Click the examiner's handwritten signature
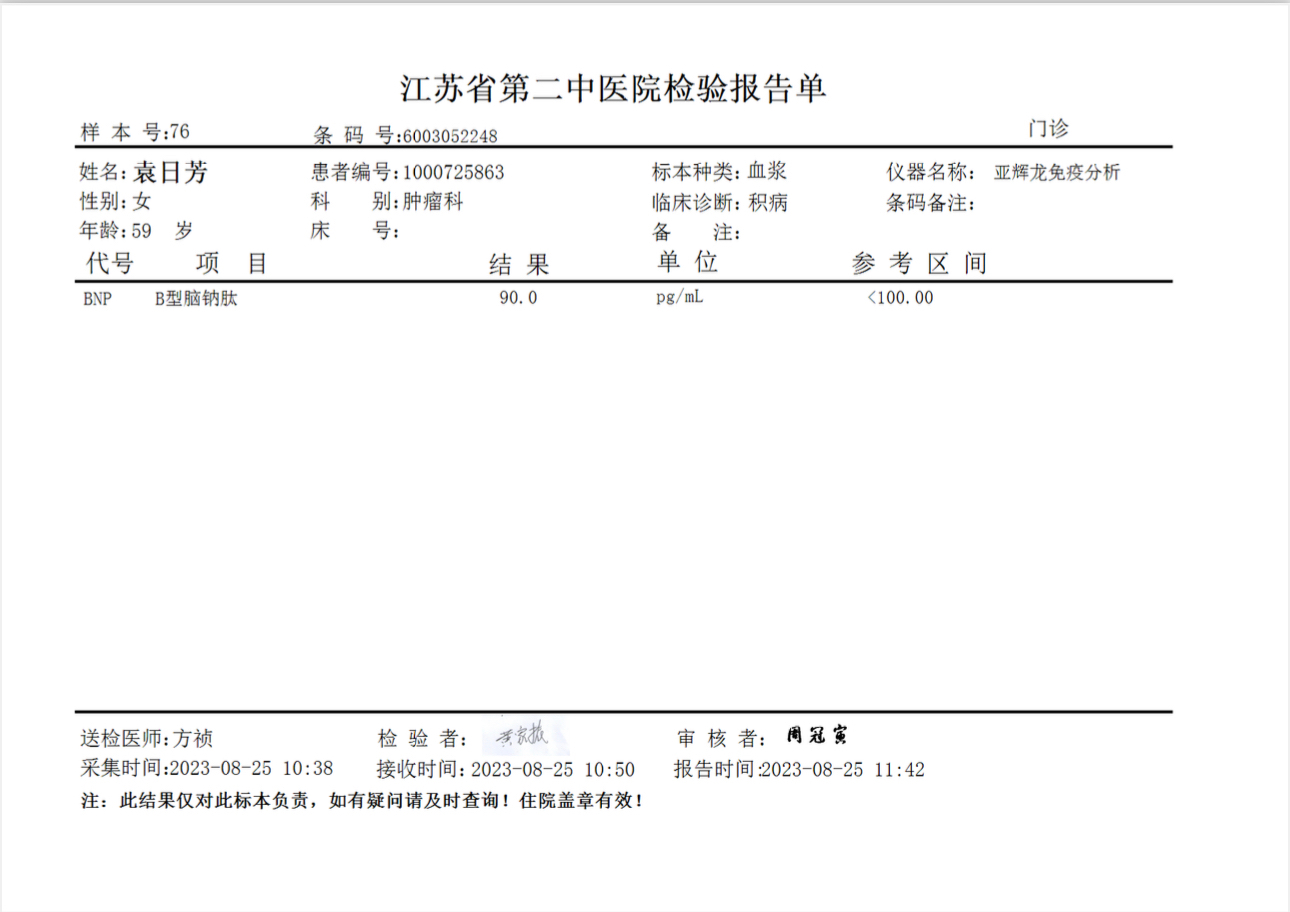Screen dimensions: 1290x912 tap(523, 734)
